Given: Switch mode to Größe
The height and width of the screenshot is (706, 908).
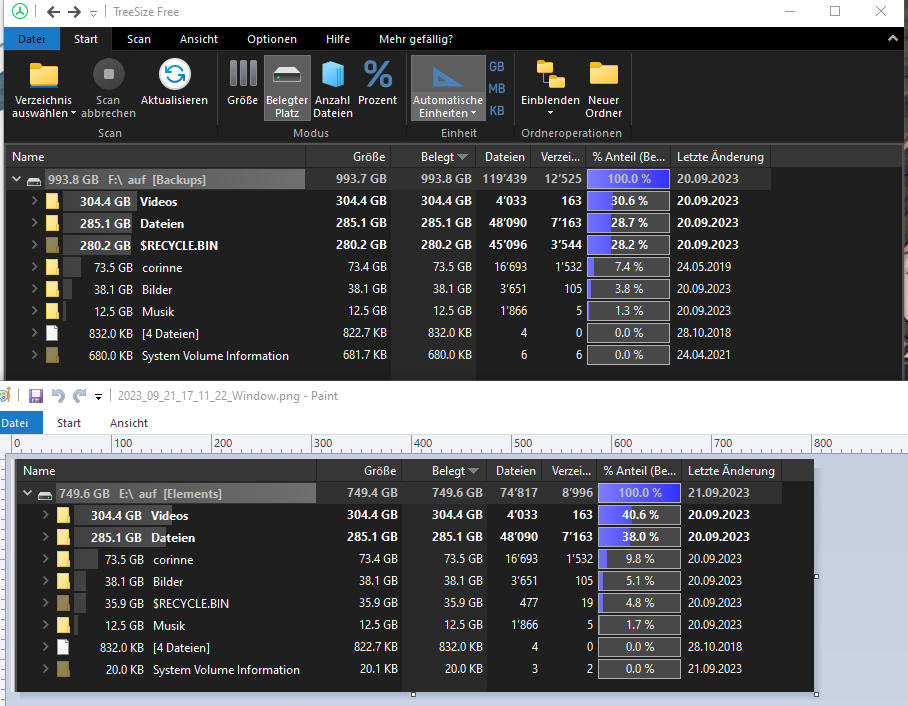Looking at the screenshot, I should pyautogui.click(x=243, y=83).
